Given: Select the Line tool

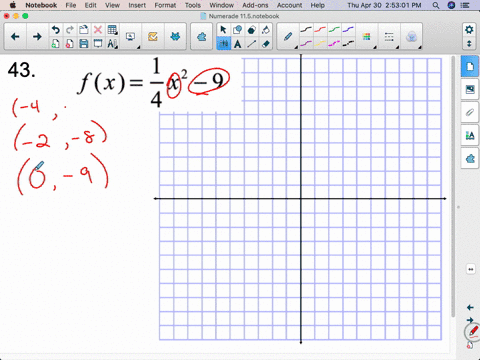Looking at the screenshot, I should (251, 44).
